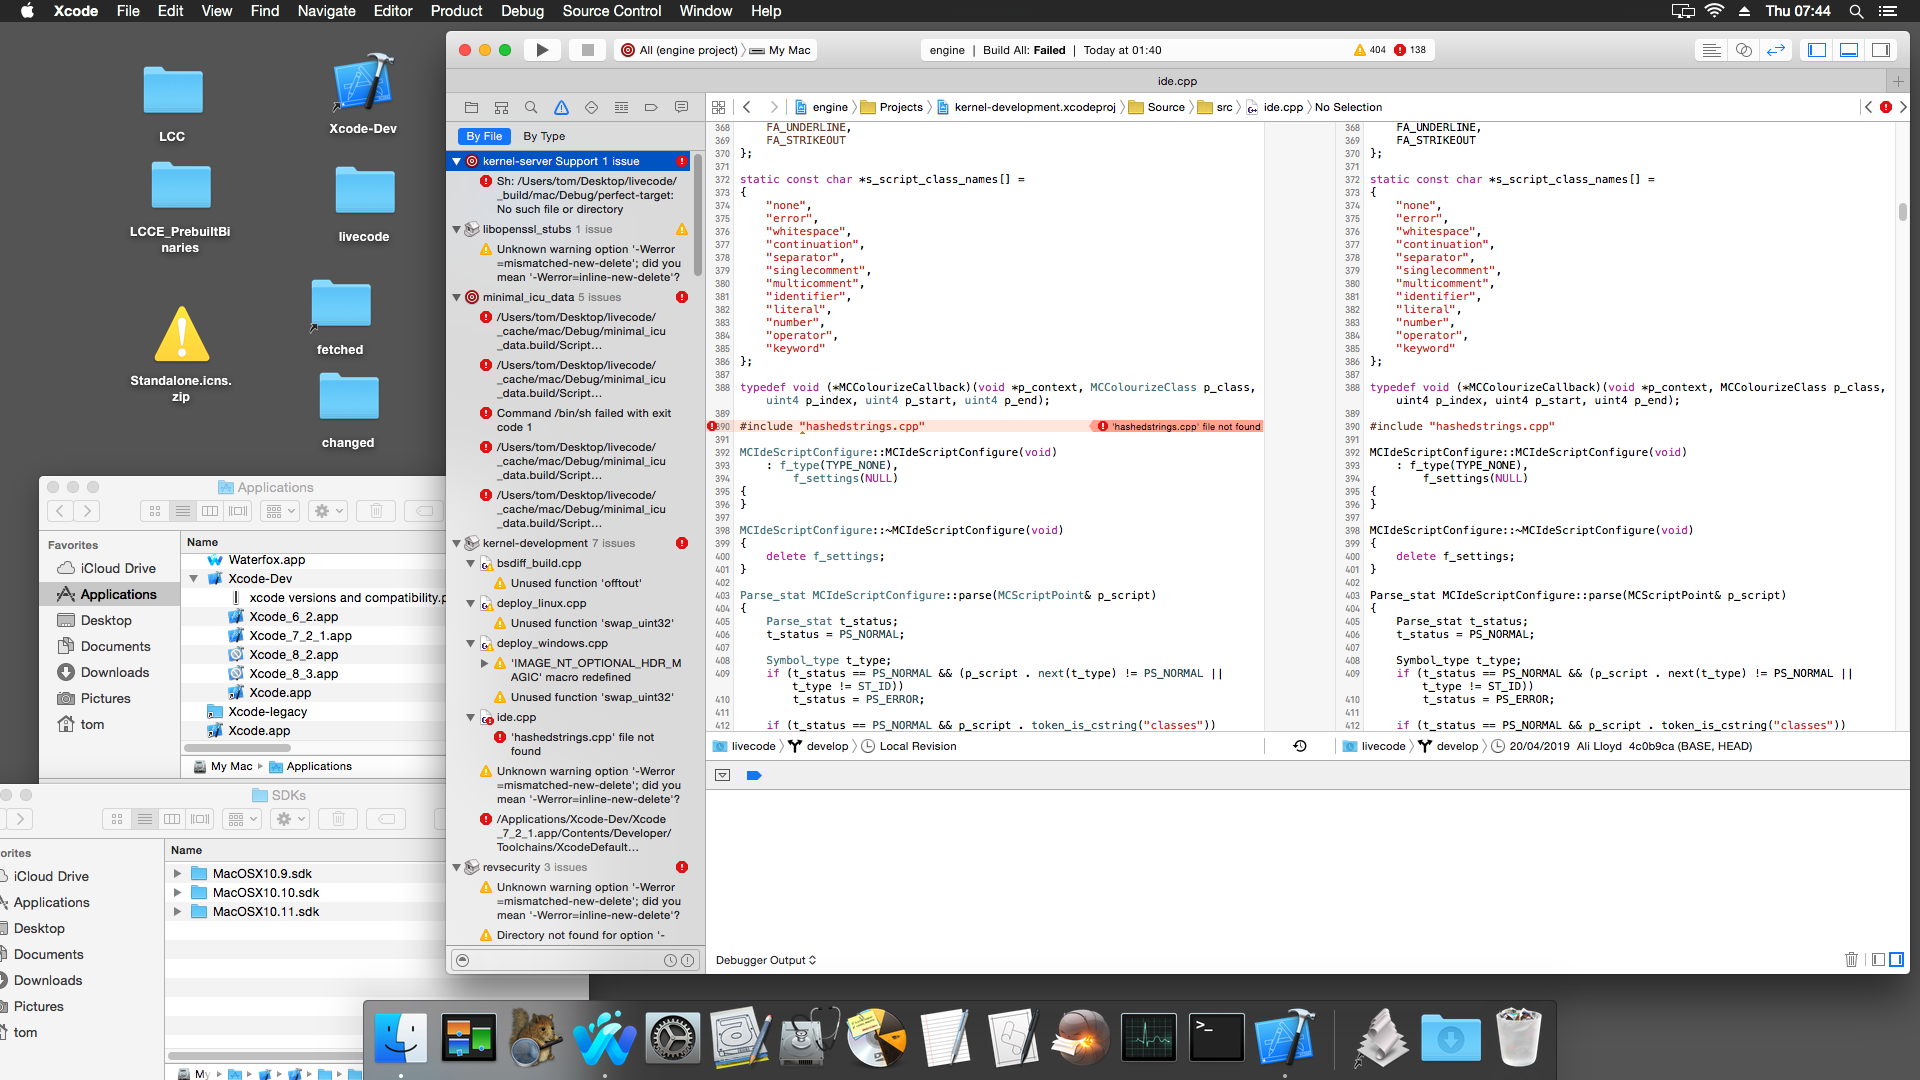
Task: Go forward in editor history
Action: (x=773, y=107)
